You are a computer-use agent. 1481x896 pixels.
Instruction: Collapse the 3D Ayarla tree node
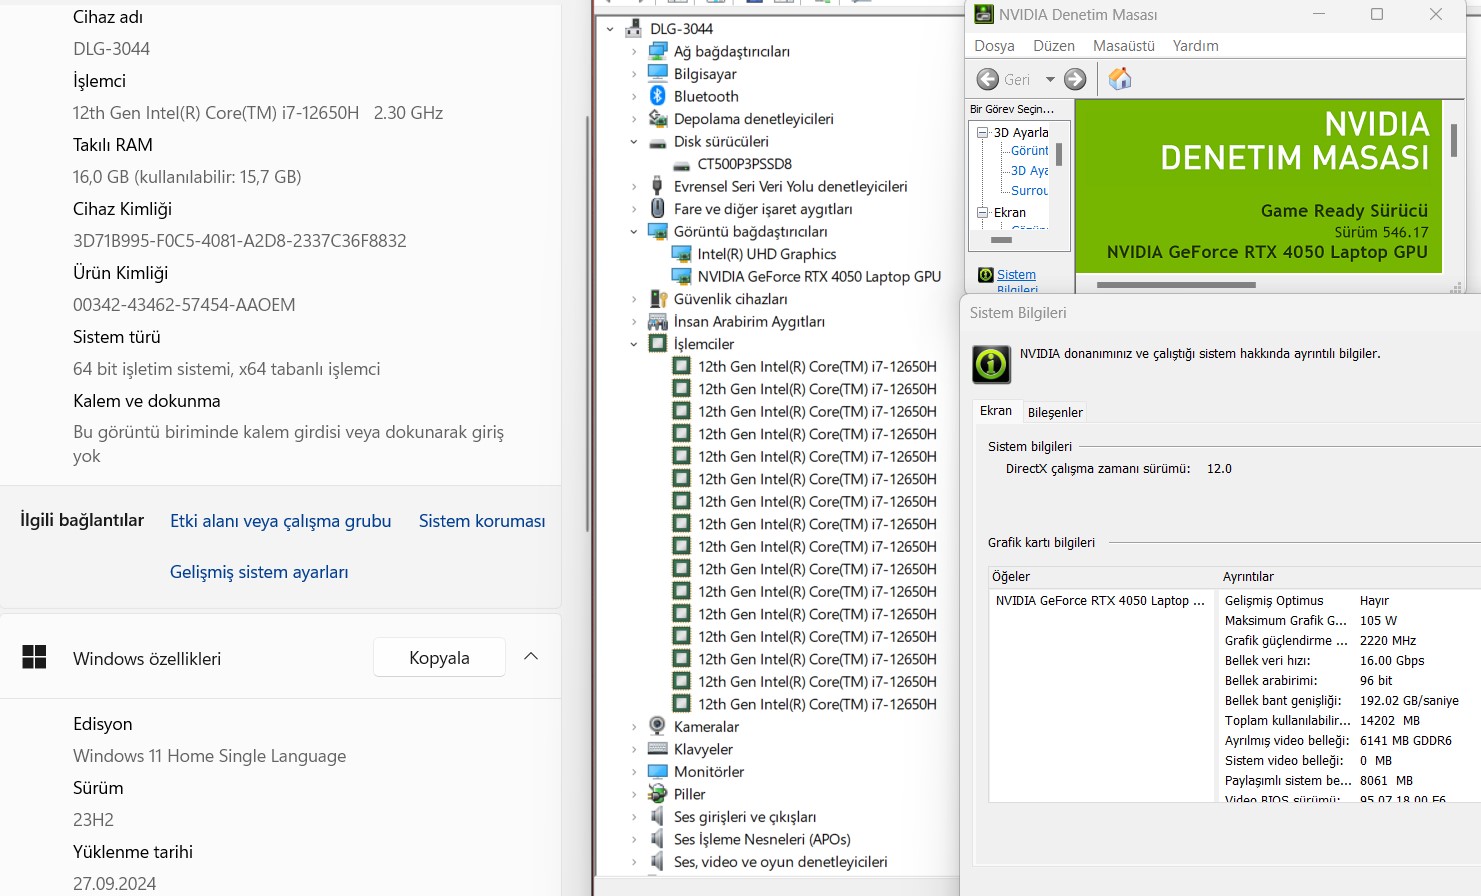coord(983,132)
